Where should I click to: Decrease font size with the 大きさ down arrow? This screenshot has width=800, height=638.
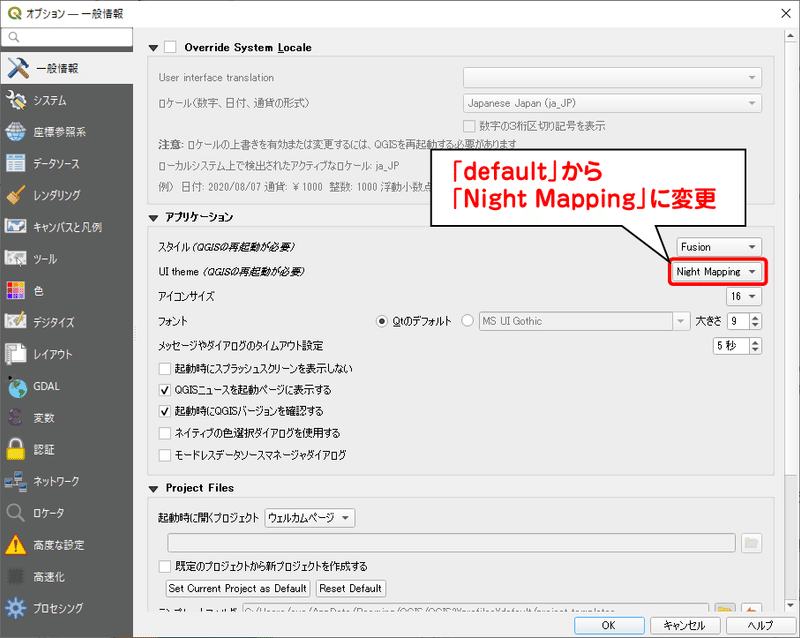click(755, 326)
